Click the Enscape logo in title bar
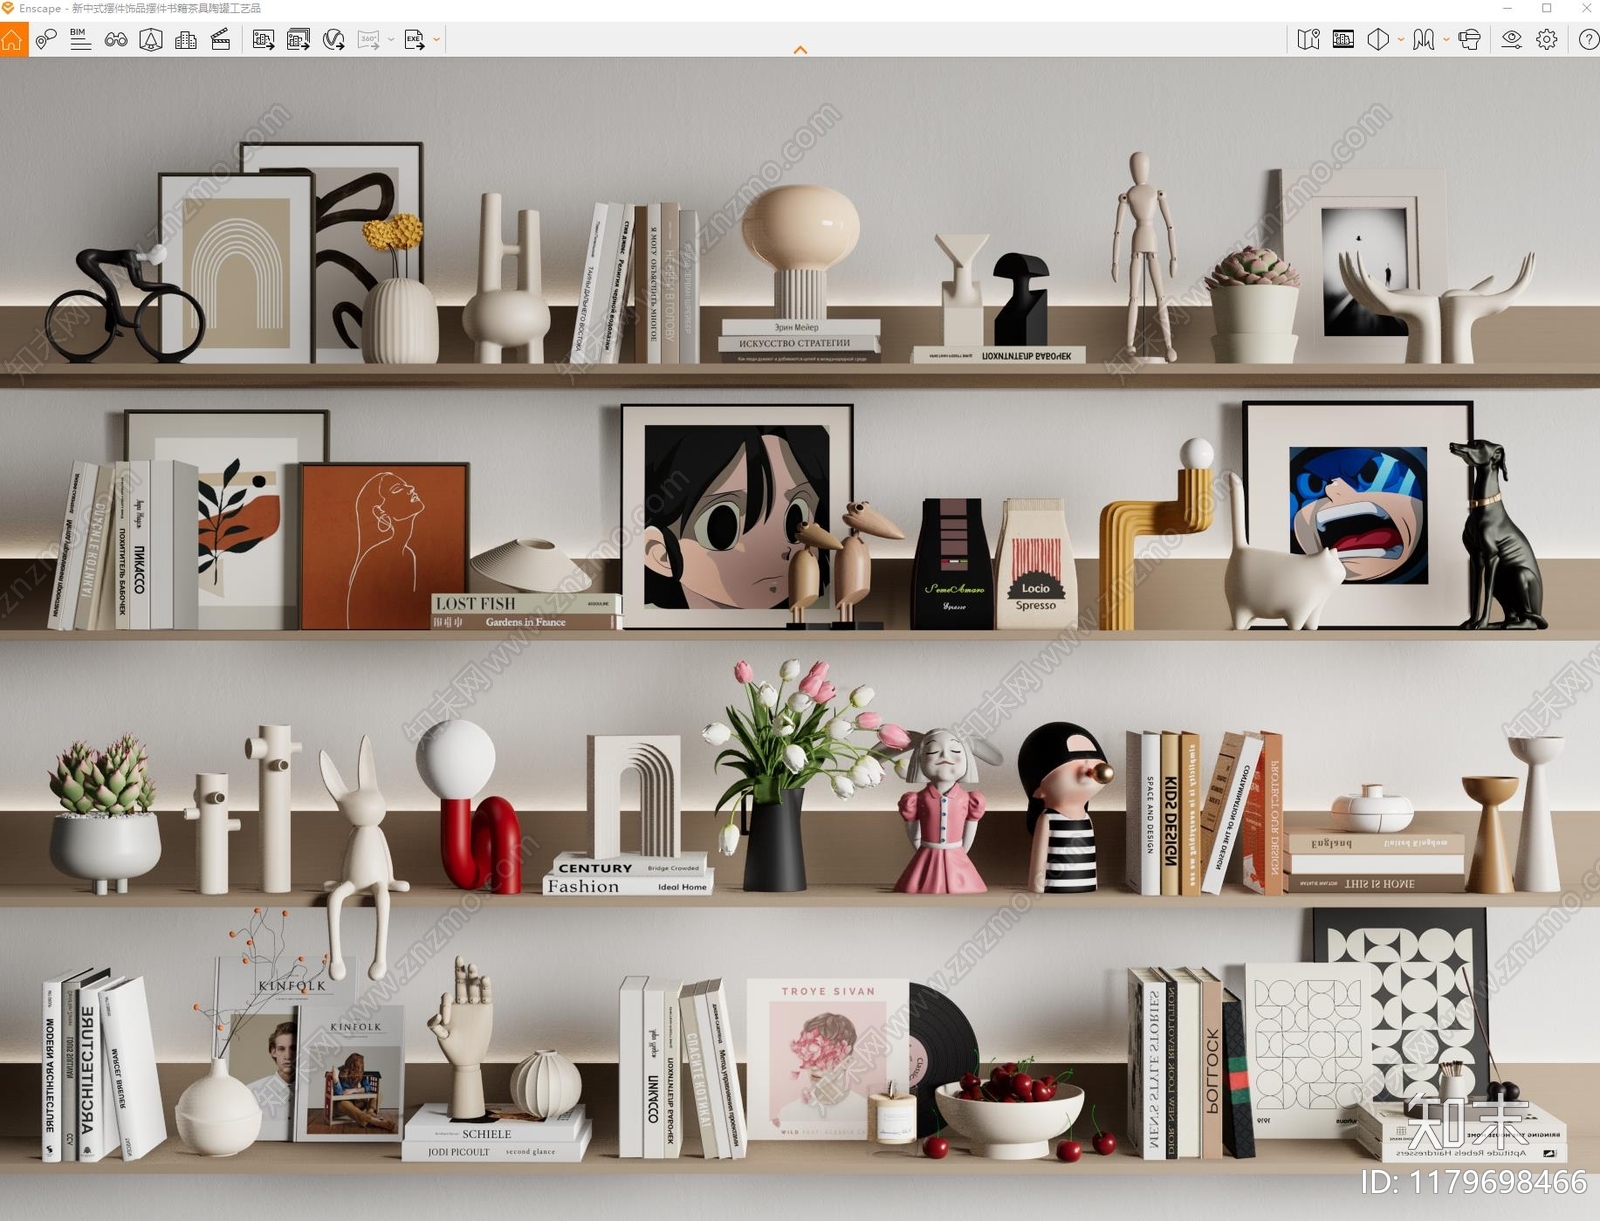1600x1221 pixels. (8, 8)
